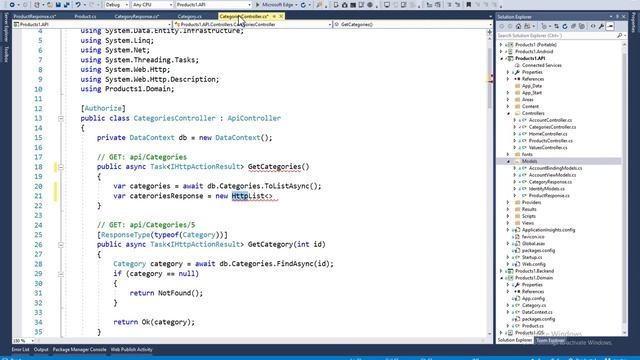This screenshot has width=640, height=360.
Task: Click the Home icon in Solution Explorer toolbar
Action: click(518, 26)
